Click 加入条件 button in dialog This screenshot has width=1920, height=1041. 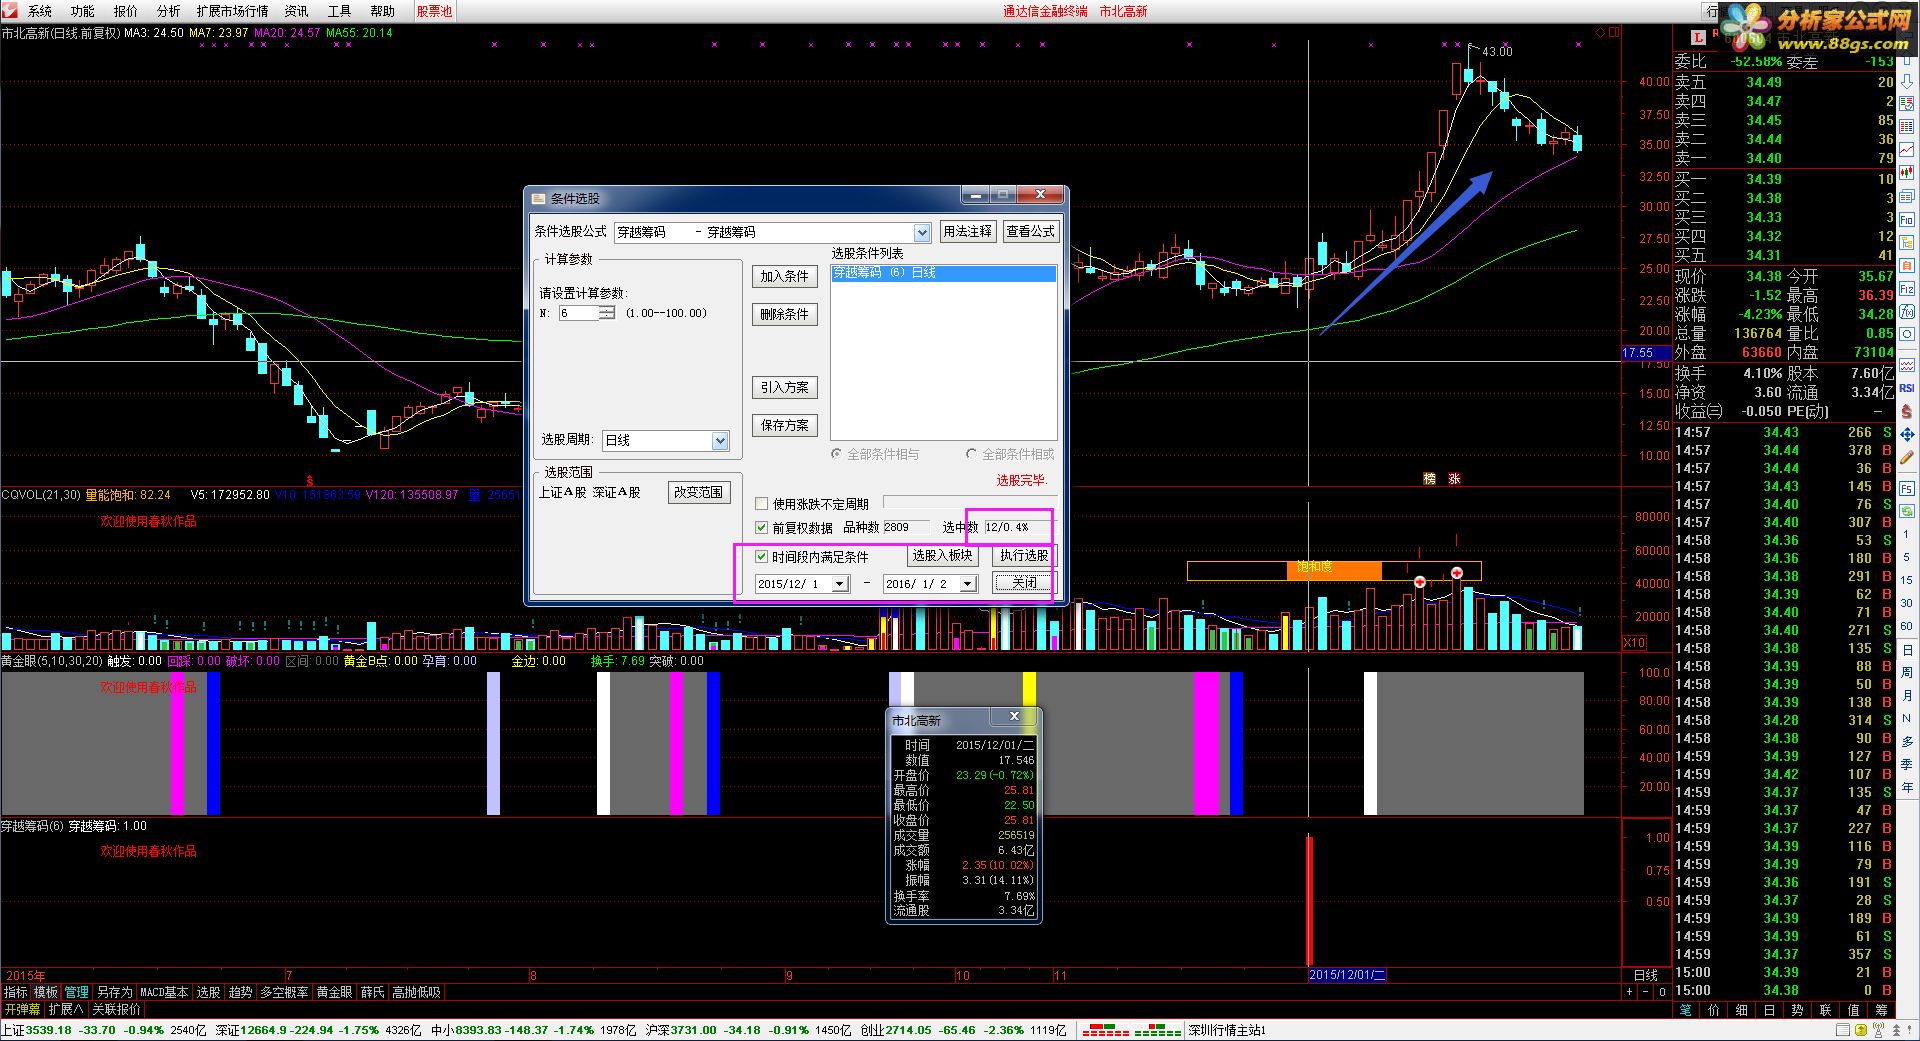coord(784,277)
